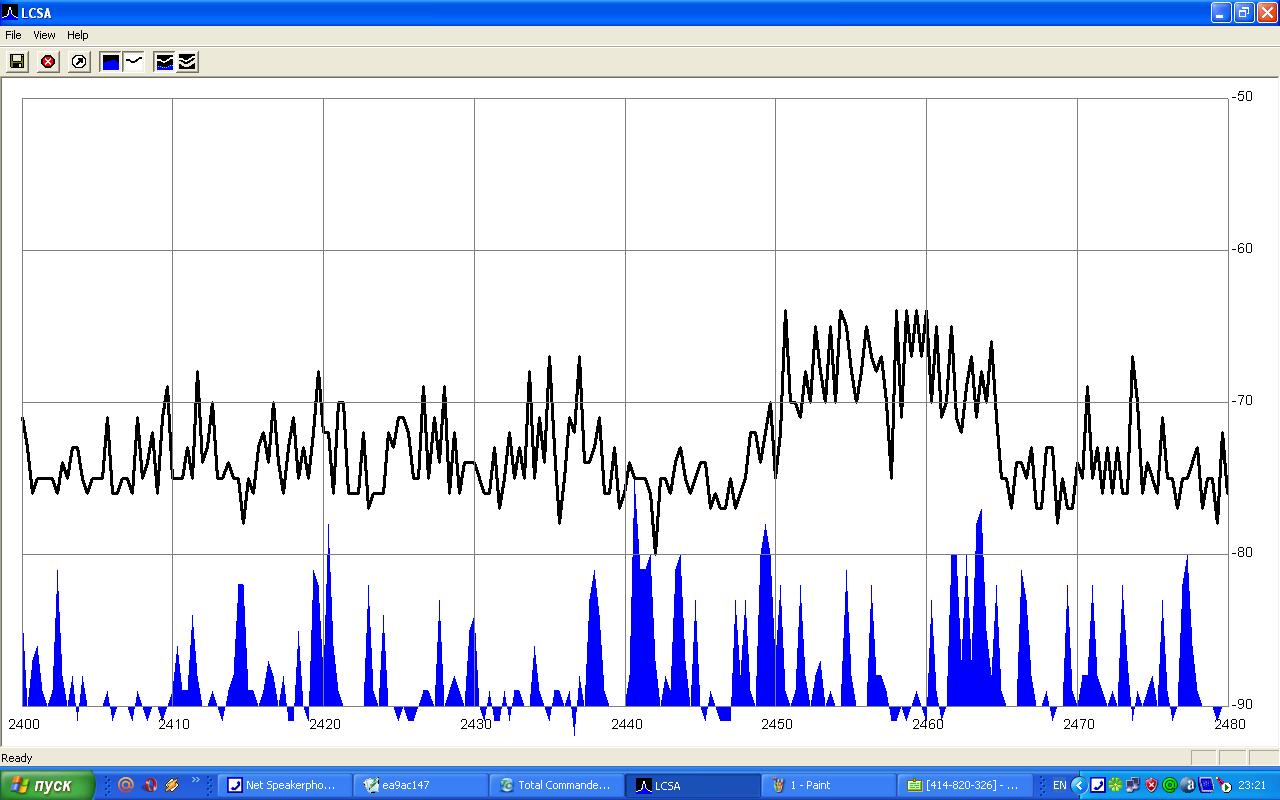Screen dimensions: 1280x800
Task: Open the View menu
Action: (x=44, y=35)
